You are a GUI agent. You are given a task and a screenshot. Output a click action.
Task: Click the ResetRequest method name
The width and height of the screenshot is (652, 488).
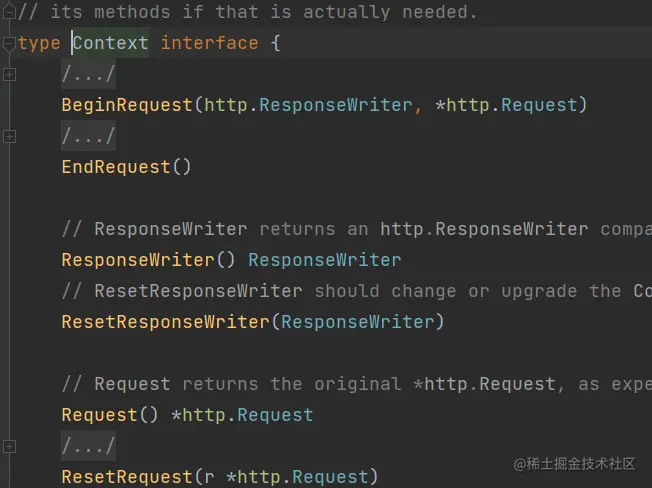[x=127, y=477]
